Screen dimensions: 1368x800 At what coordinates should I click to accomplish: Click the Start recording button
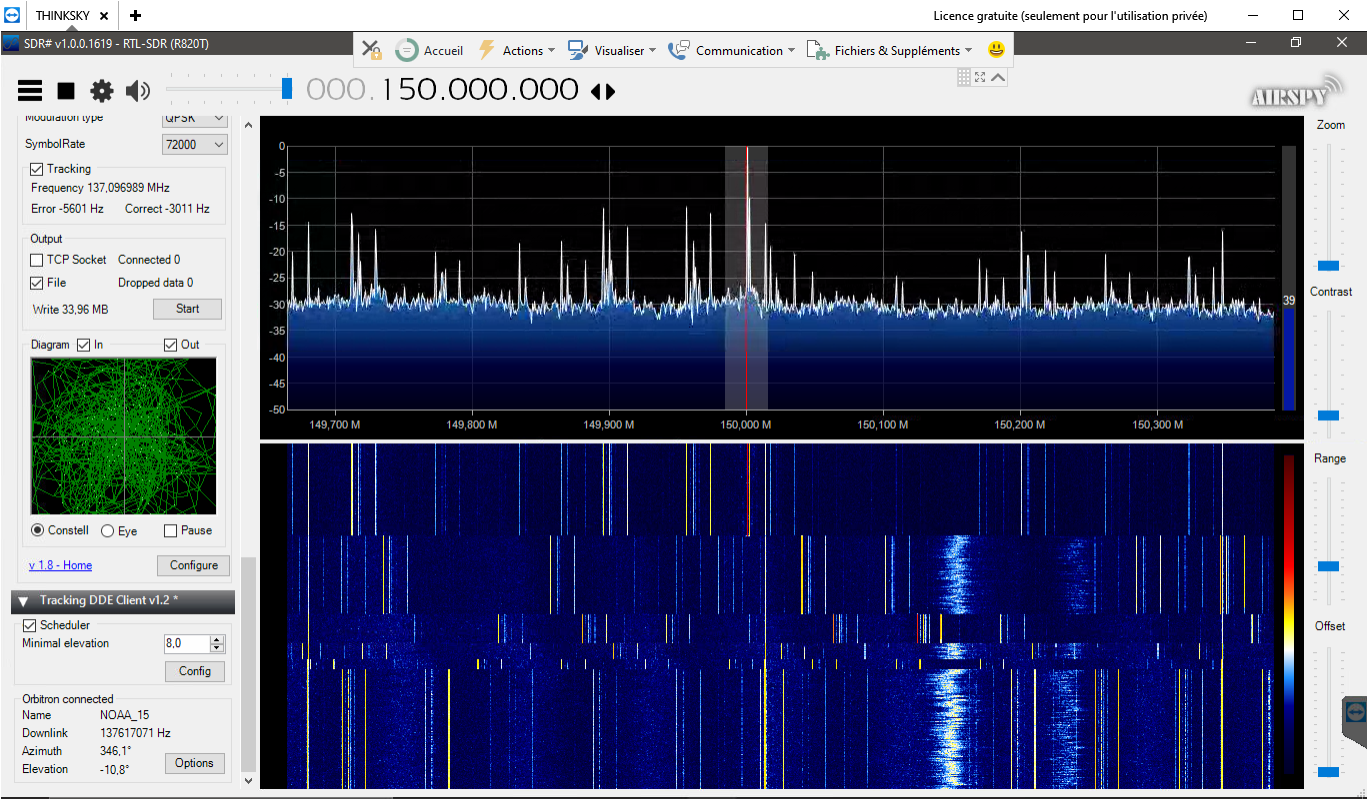click(x=187, y=309)
